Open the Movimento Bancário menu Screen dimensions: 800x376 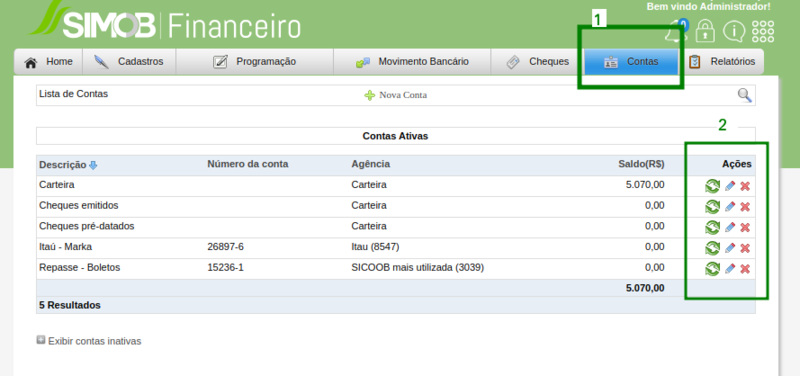412,62
